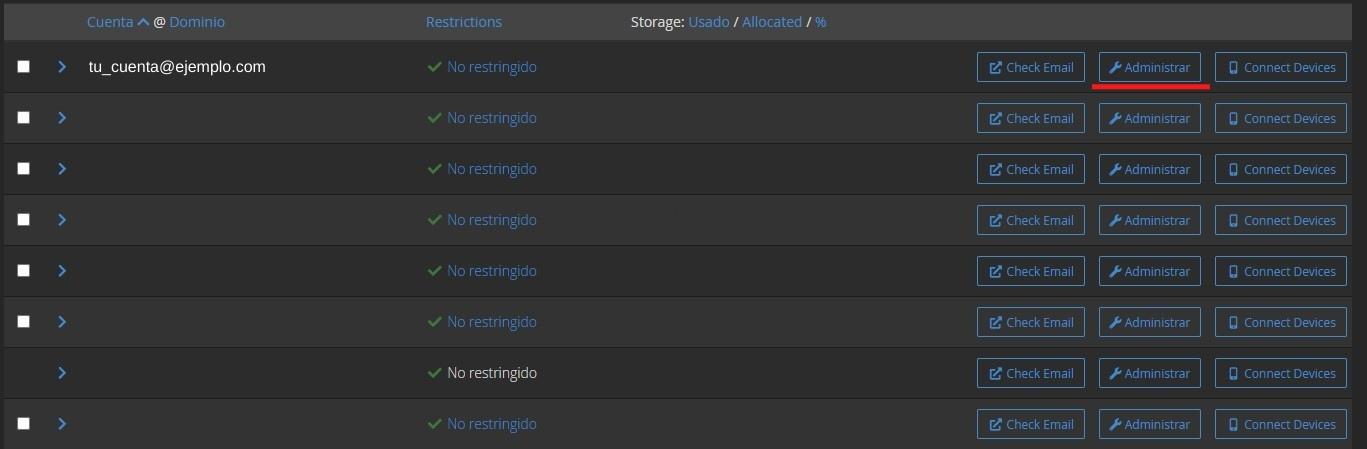The height and width of the screenshot is (449, 1367).
Task: Click the external-link icon in the last row
Action: point(996,425)
